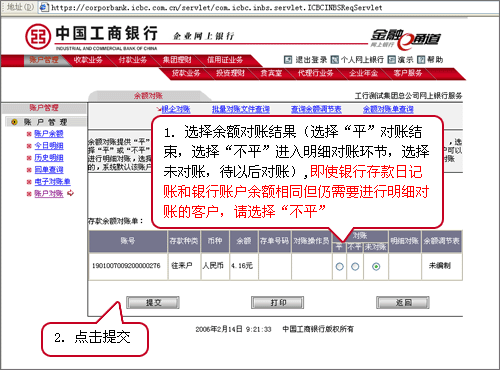Open 批量对账文件查询 link
Screen dimensions: 500x370
coord(241,109)
